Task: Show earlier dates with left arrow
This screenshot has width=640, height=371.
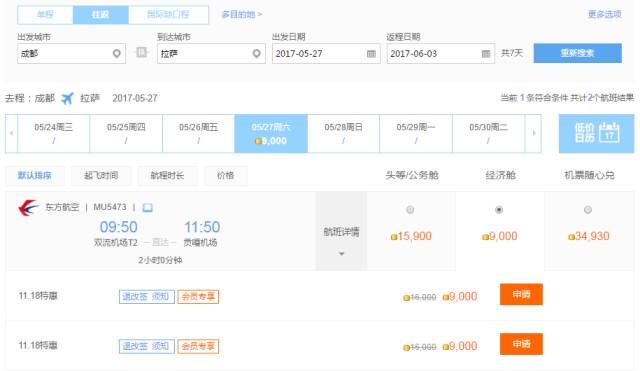Action: (11, 133)
